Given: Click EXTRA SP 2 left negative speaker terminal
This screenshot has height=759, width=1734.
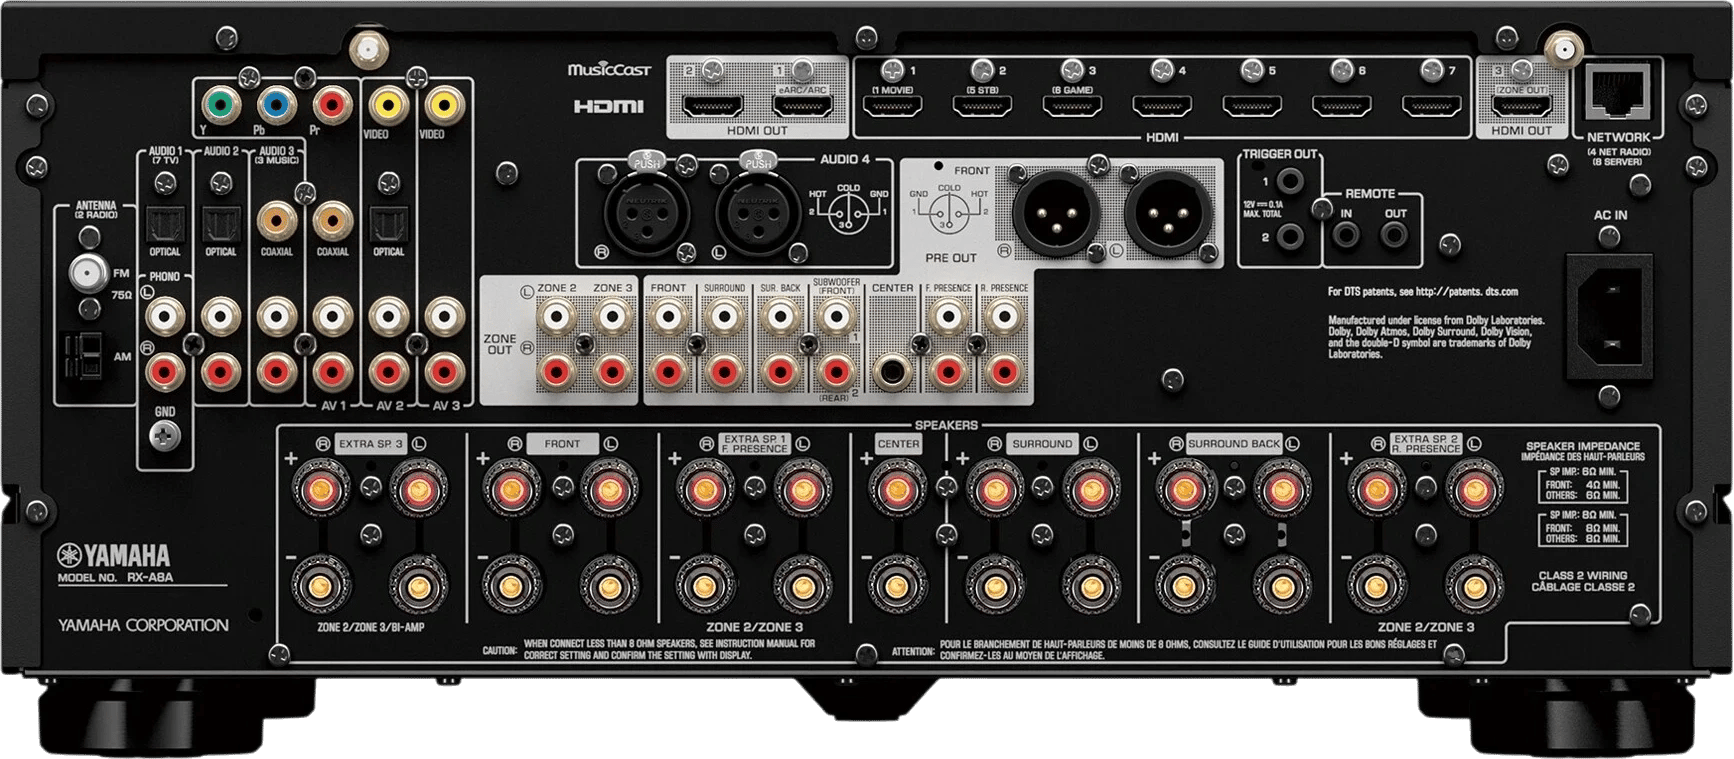Looking at the screenshot, I should coord(1474,584).
